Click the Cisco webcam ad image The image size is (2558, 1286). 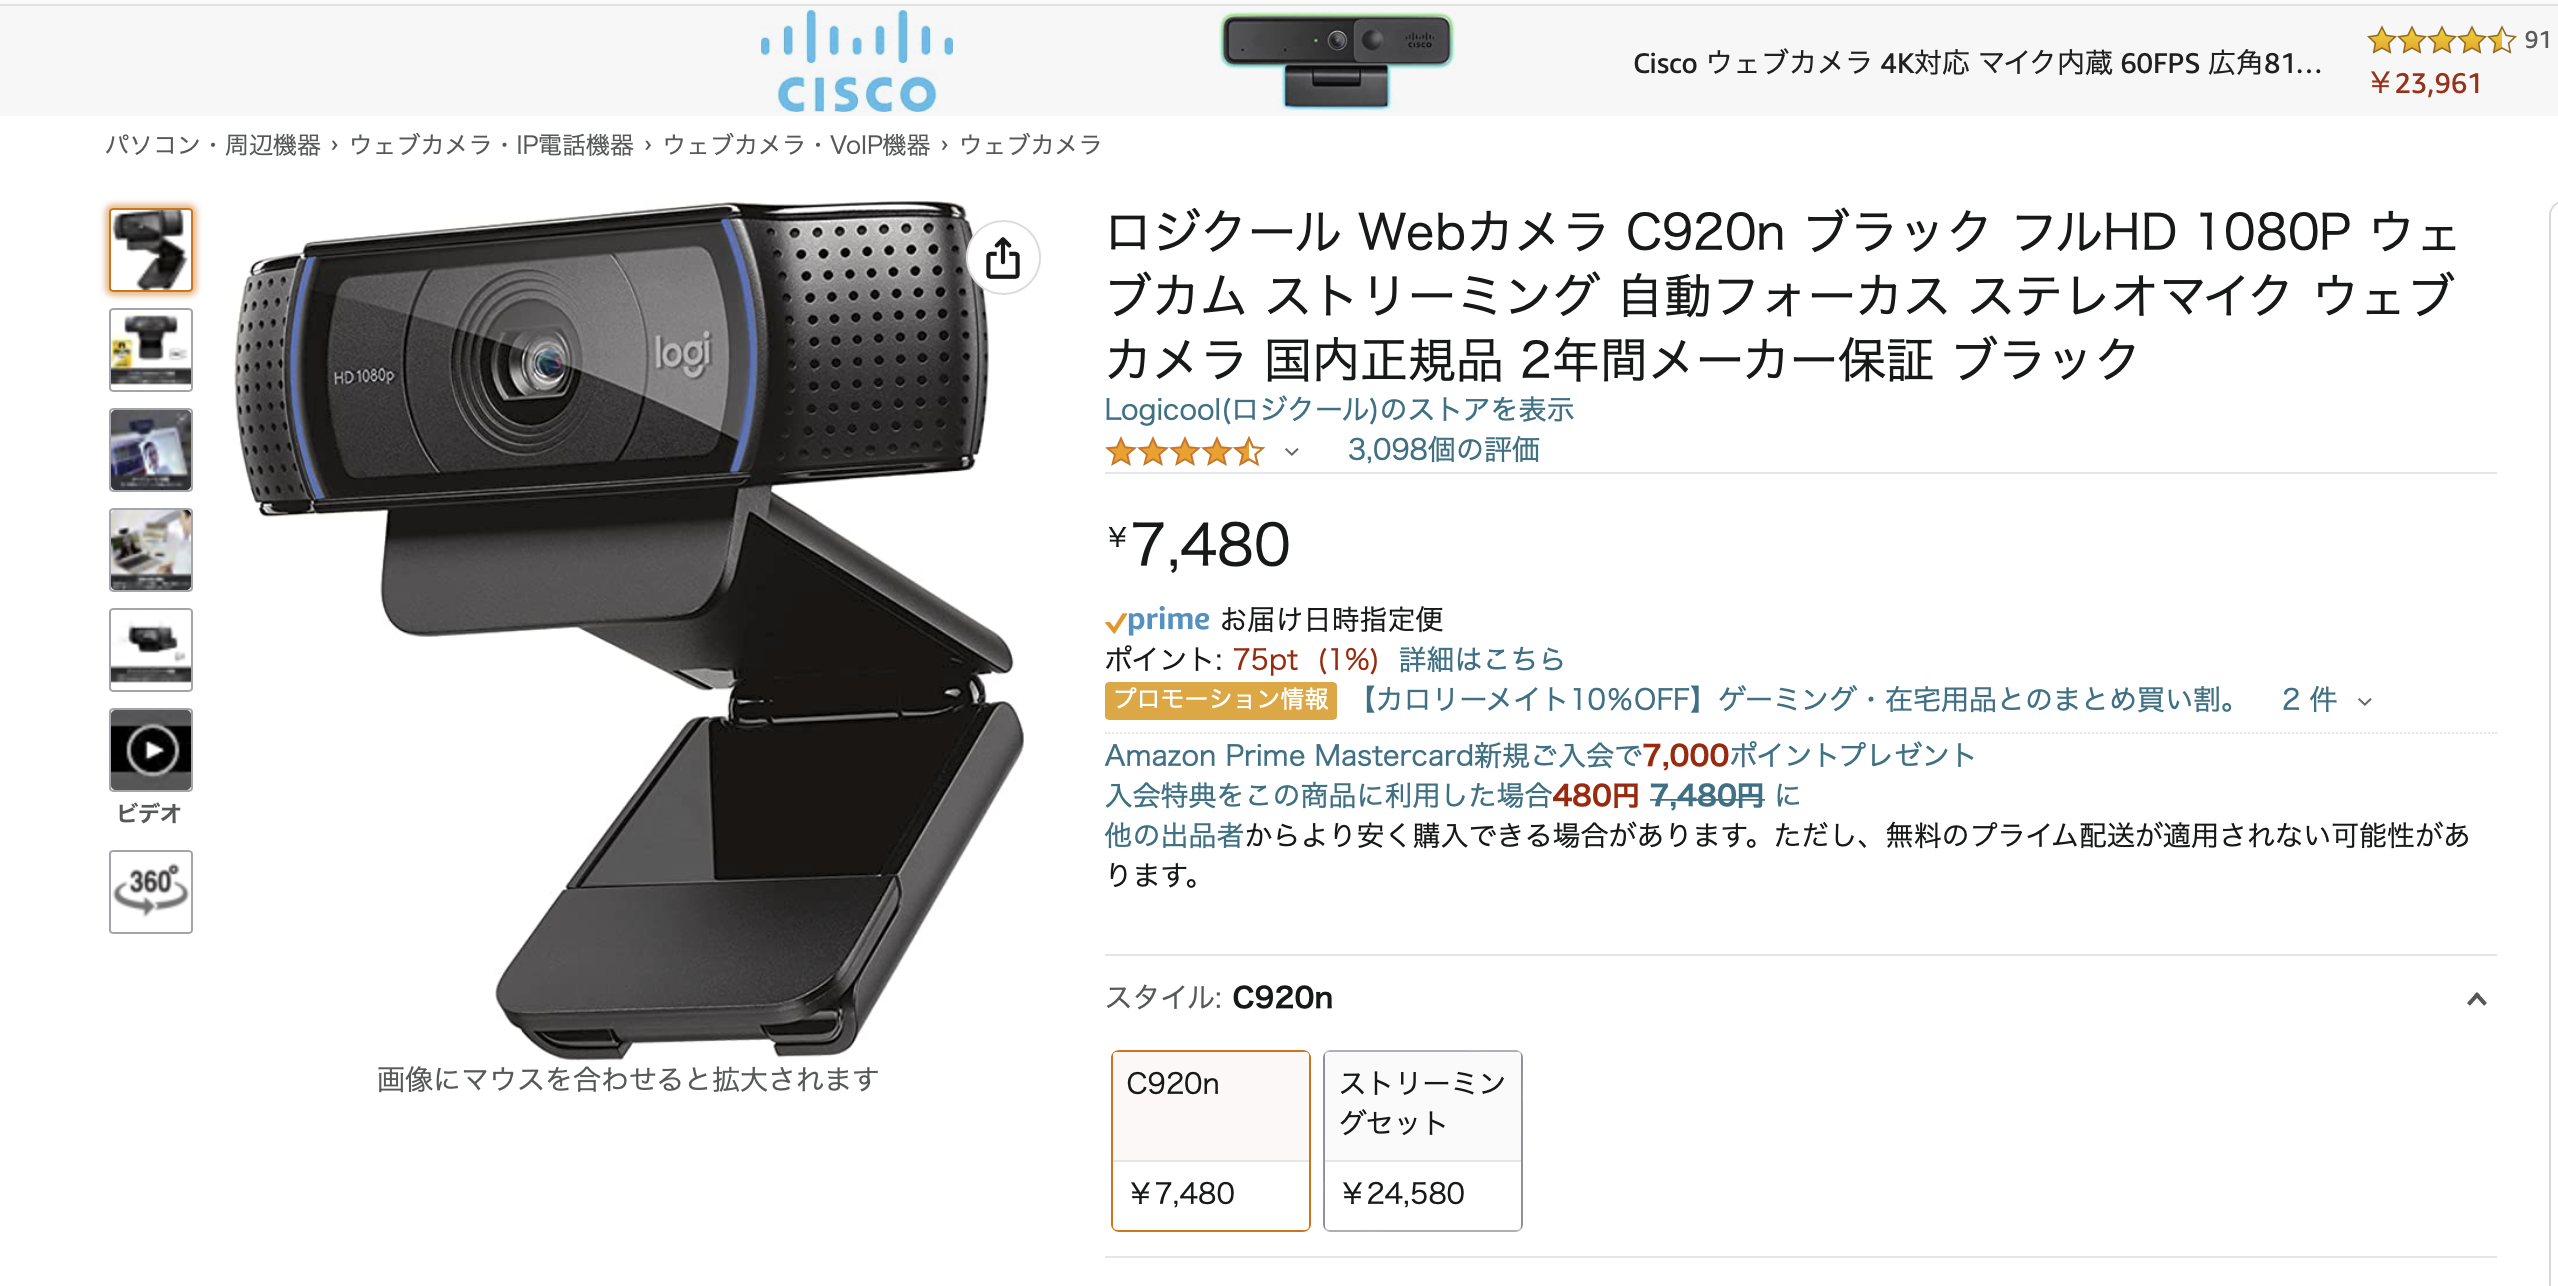(1336, 60)
